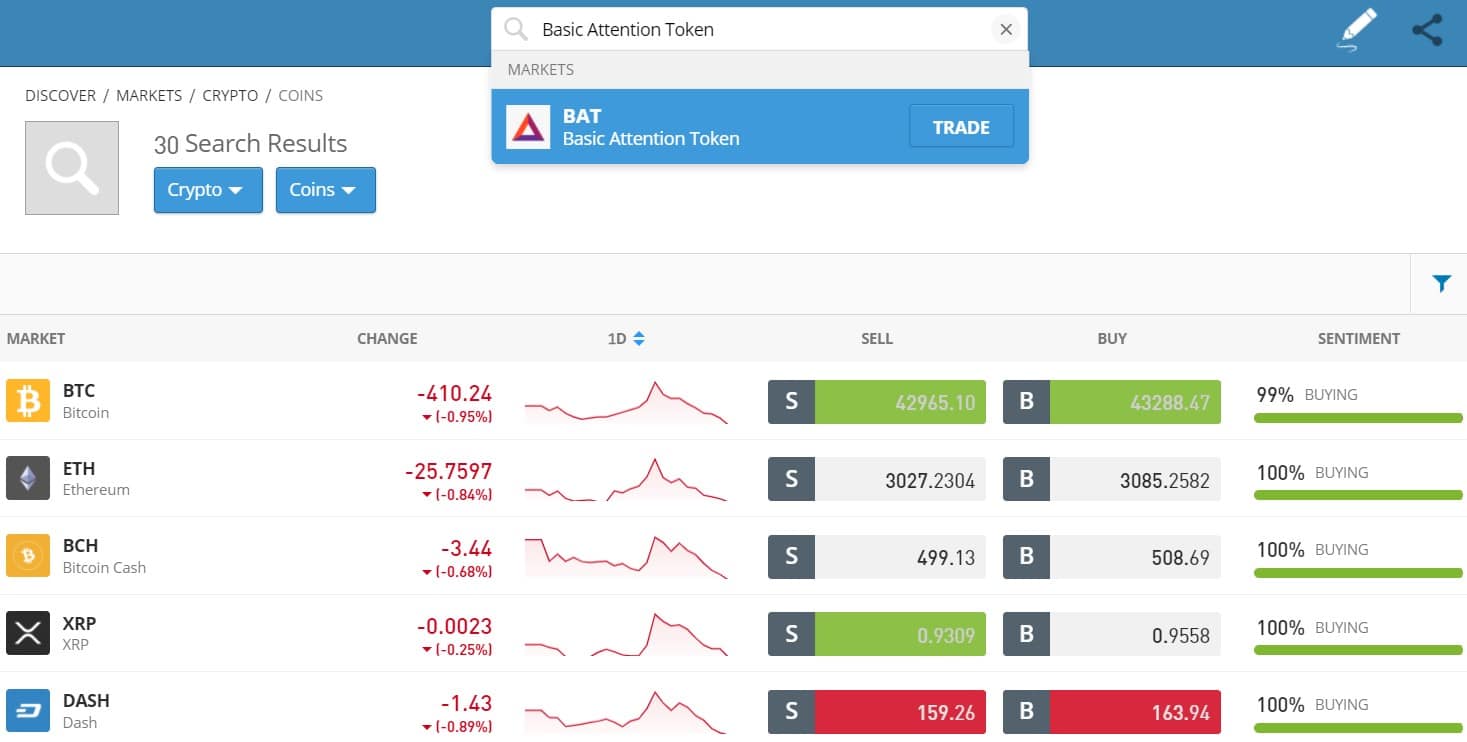Screen dimensions: 1467x742
Task: Click the S sell icon for ETH
Action: pos(792,479)
